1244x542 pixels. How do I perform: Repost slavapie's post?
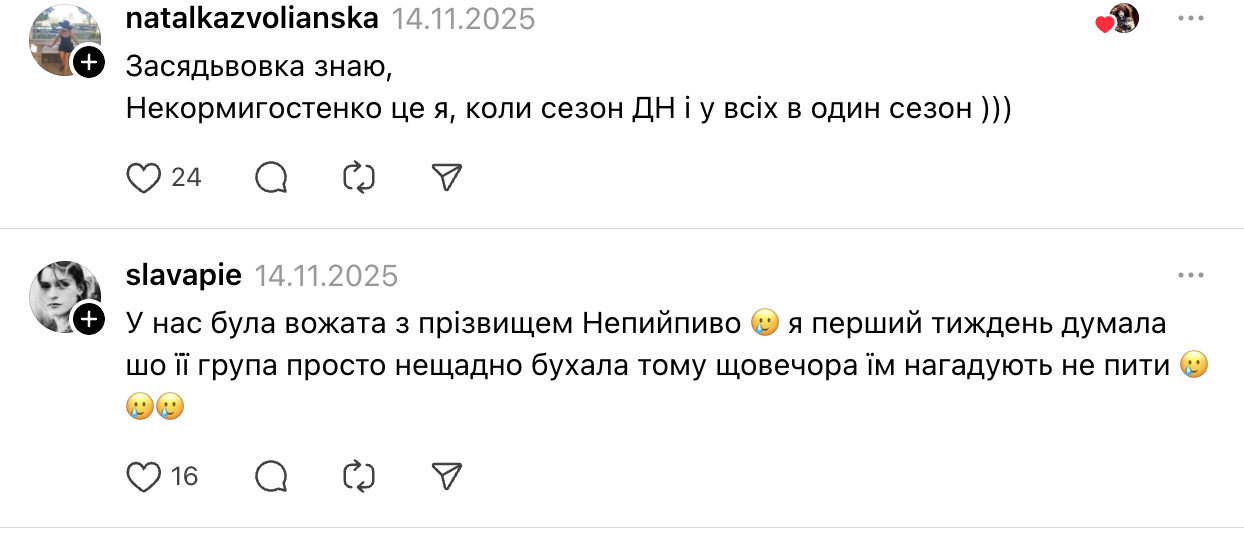(x=358, y=477)
